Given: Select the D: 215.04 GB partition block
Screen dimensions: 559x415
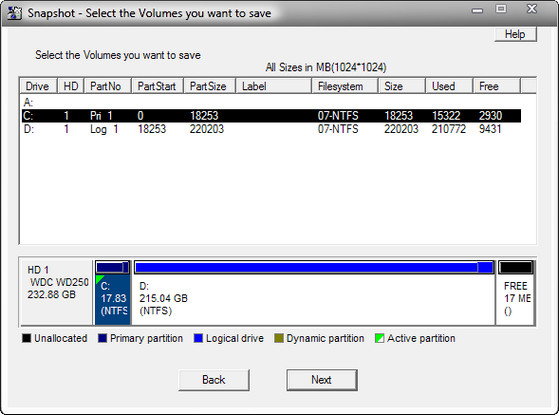Looking at the screenshot, I should [x=314, y=292].
